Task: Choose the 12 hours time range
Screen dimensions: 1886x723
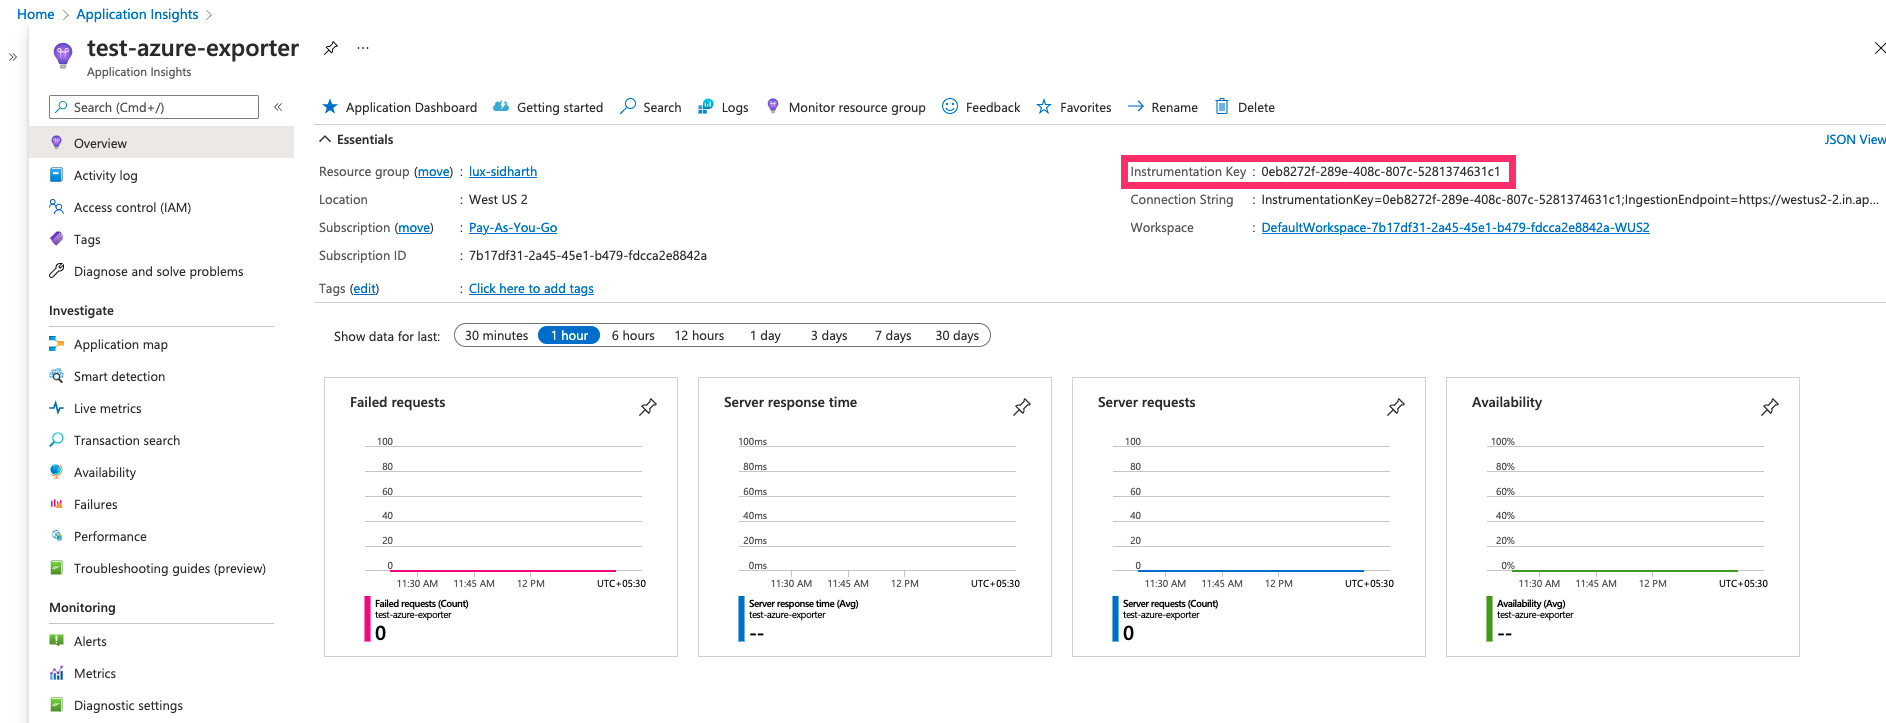Action: tap(699, 336)
